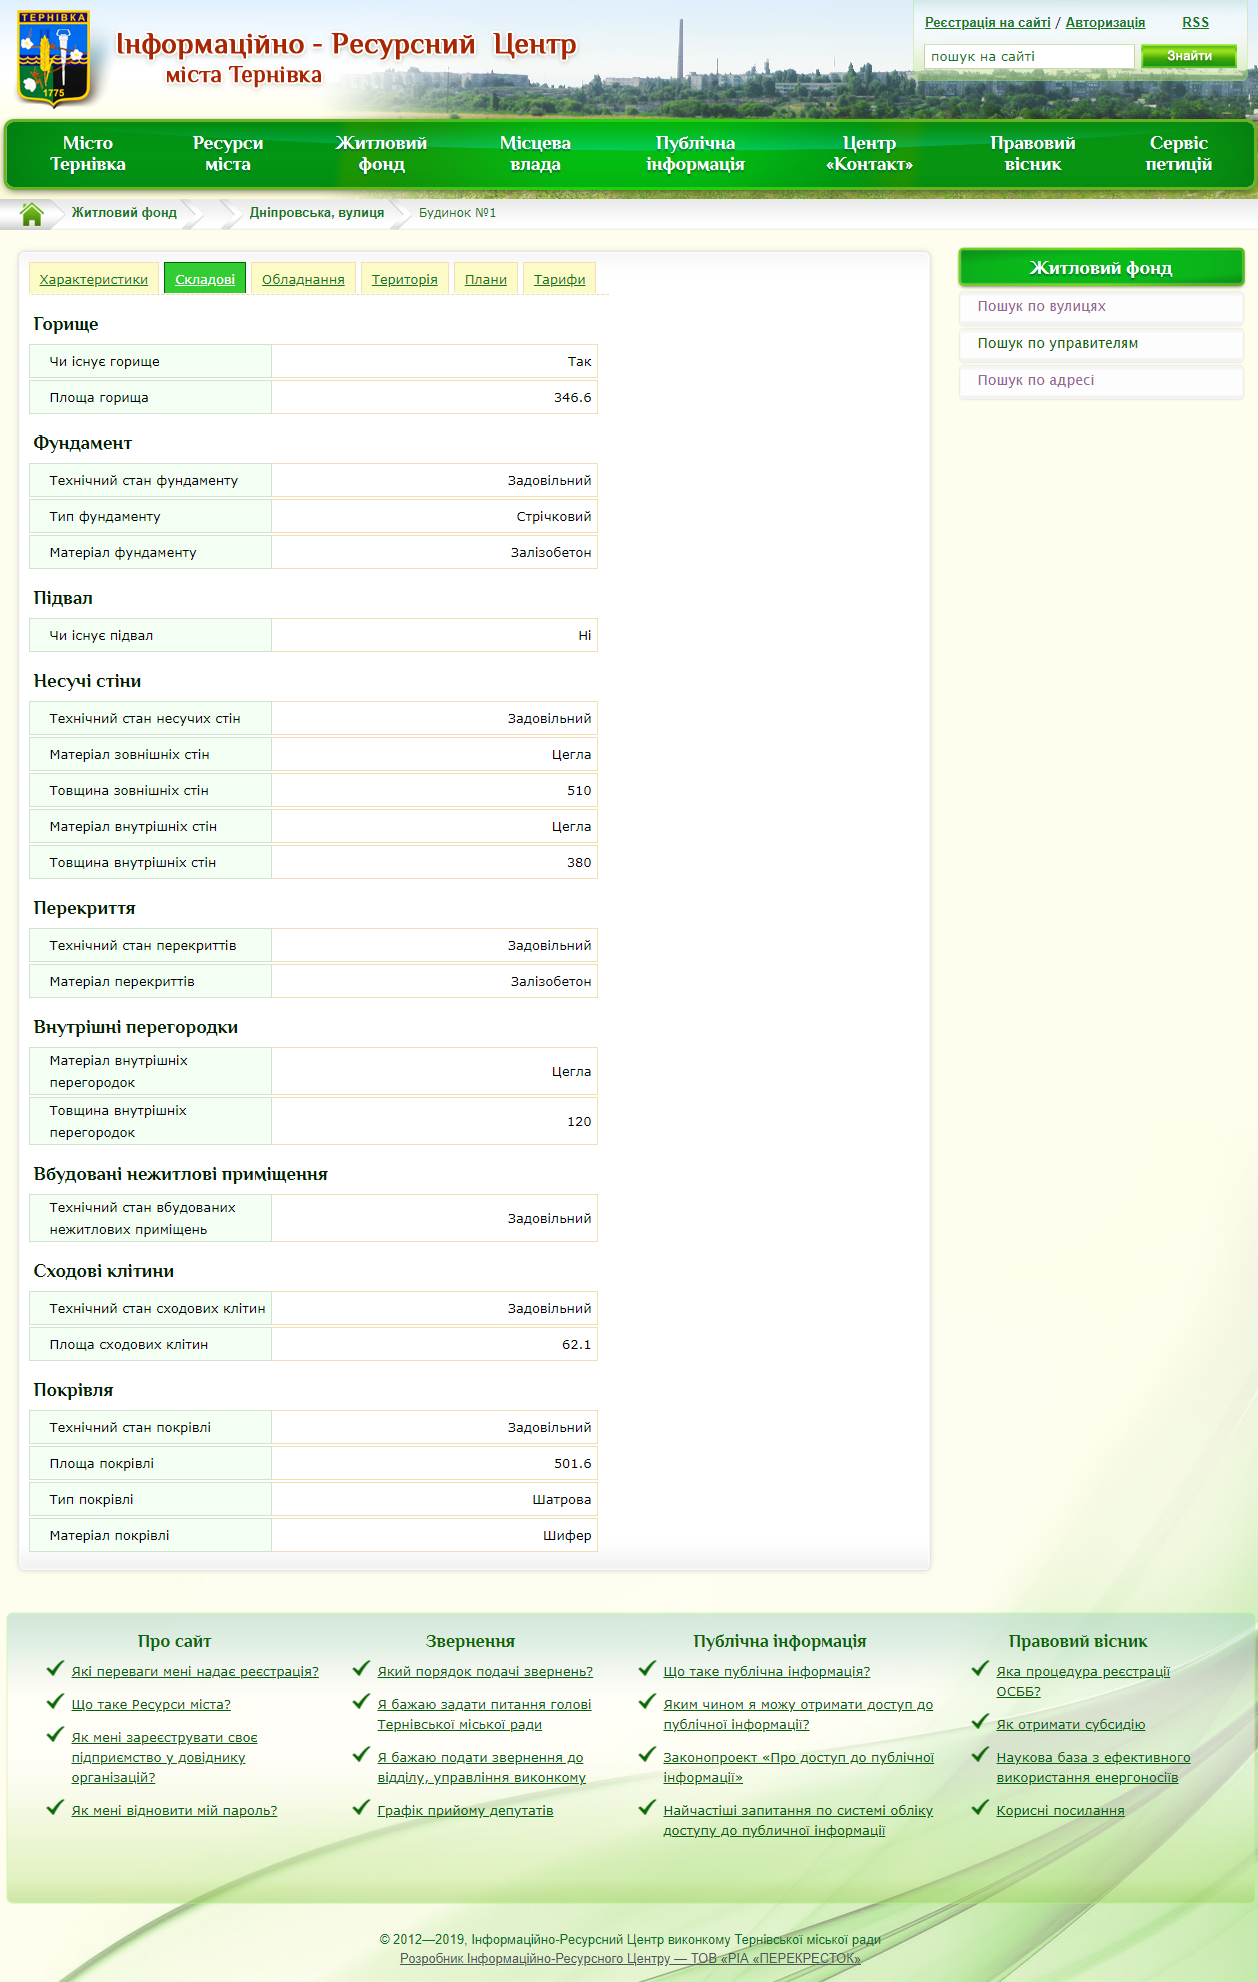Open Як отримати субсидію link
The image size is (1258, 1982).
(1070, 1724)
